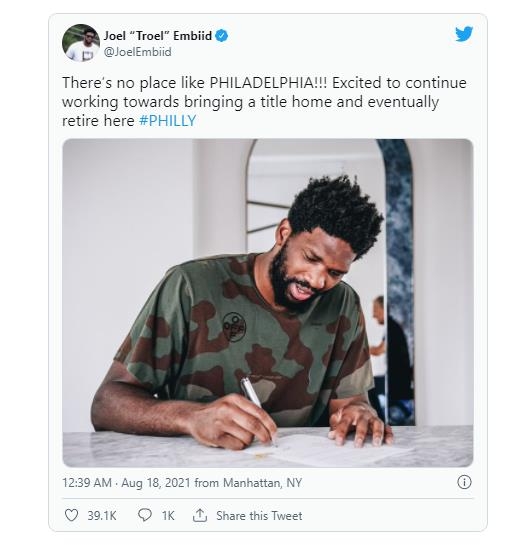Open the 12:39 AM · Aug 18, 2021 timestamp
Image resolution: width=523 pixels, height=560 pixels.
pyautogui.click(x=126, y=483)
